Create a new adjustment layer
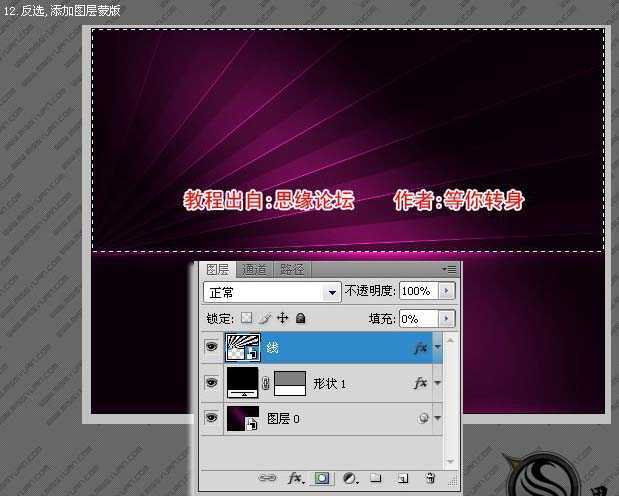Image resolution: width=619 pixels, height=496 pixels. (350, 479)
